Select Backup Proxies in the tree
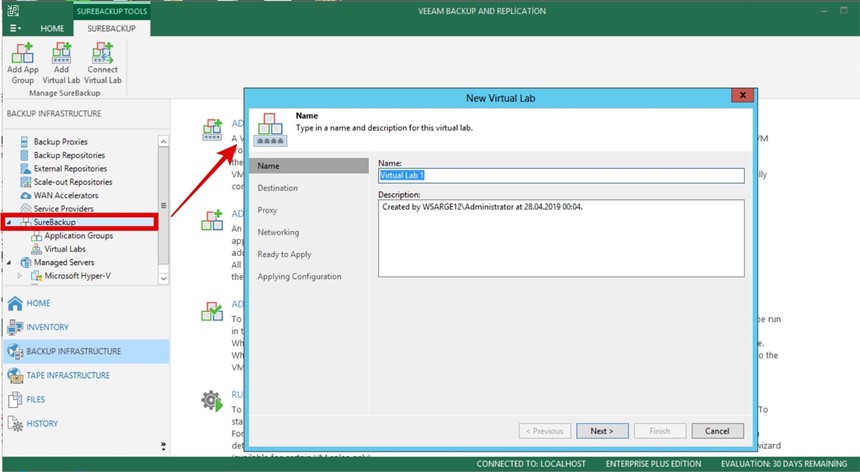 coord(60,141)
